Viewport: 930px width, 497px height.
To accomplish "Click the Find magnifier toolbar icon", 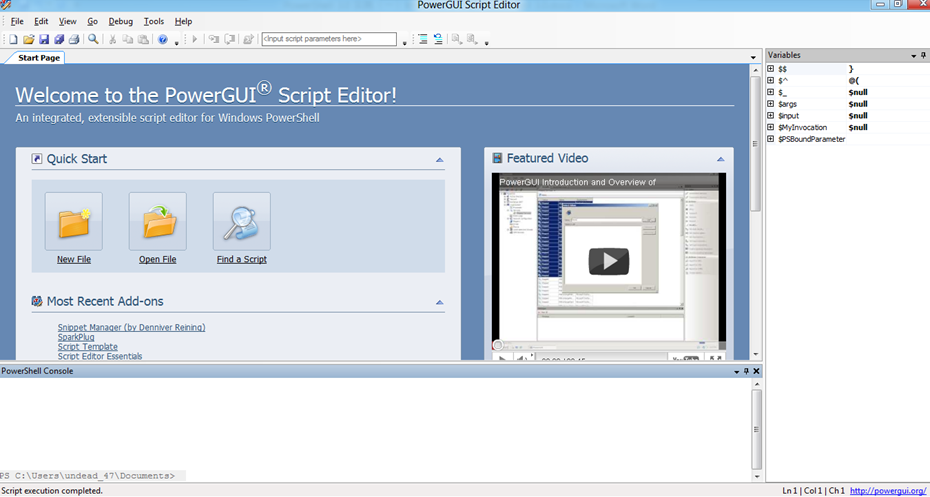I will [93, 39].
